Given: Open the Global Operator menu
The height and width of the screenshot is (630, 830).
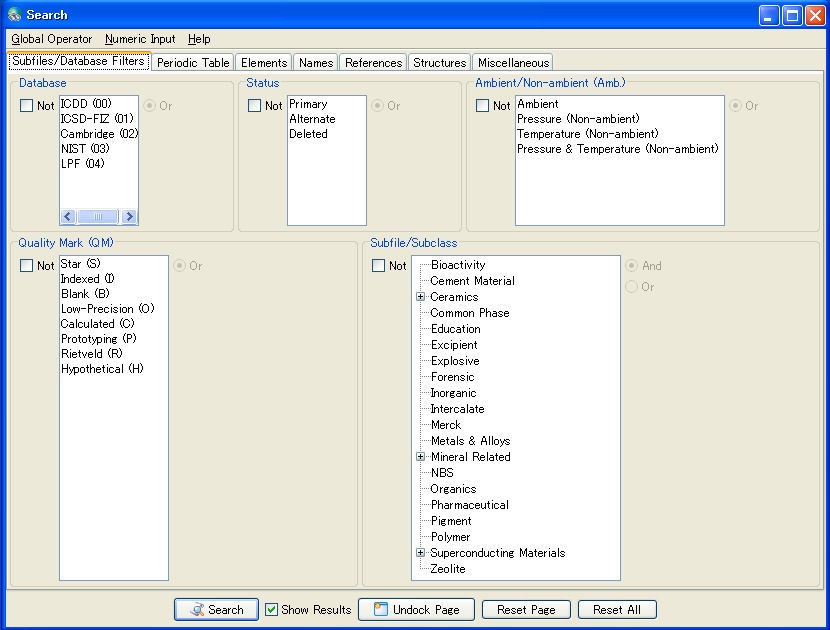Looking at the screenshot, I should [x=52, y=39].
